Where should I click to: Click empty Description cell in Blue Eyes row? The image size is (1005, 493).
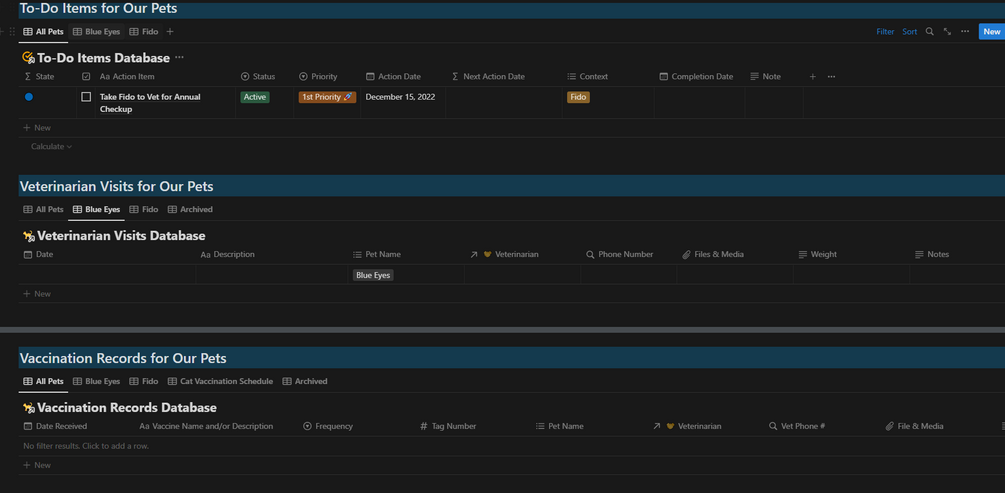(x=272, y=275)
